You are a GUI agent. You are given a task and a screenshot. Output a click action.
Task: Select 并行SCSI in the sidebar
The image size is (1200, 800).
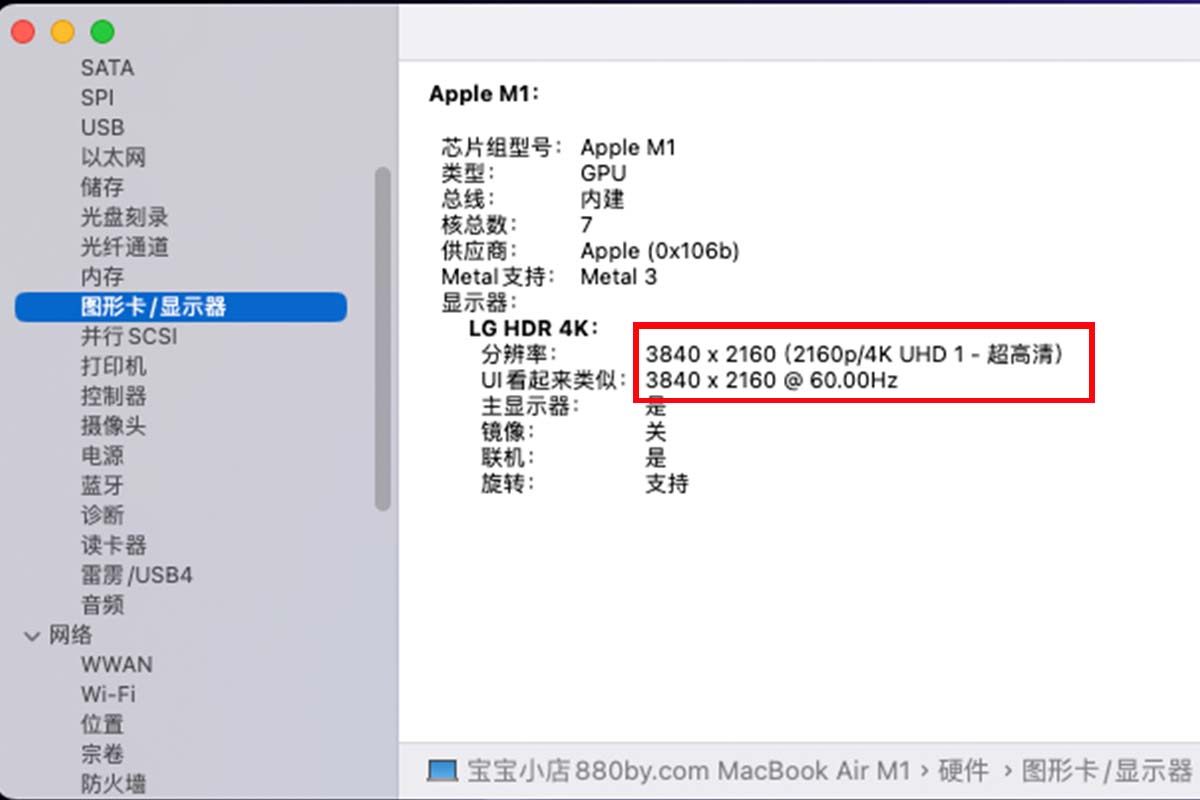point(129,336)
